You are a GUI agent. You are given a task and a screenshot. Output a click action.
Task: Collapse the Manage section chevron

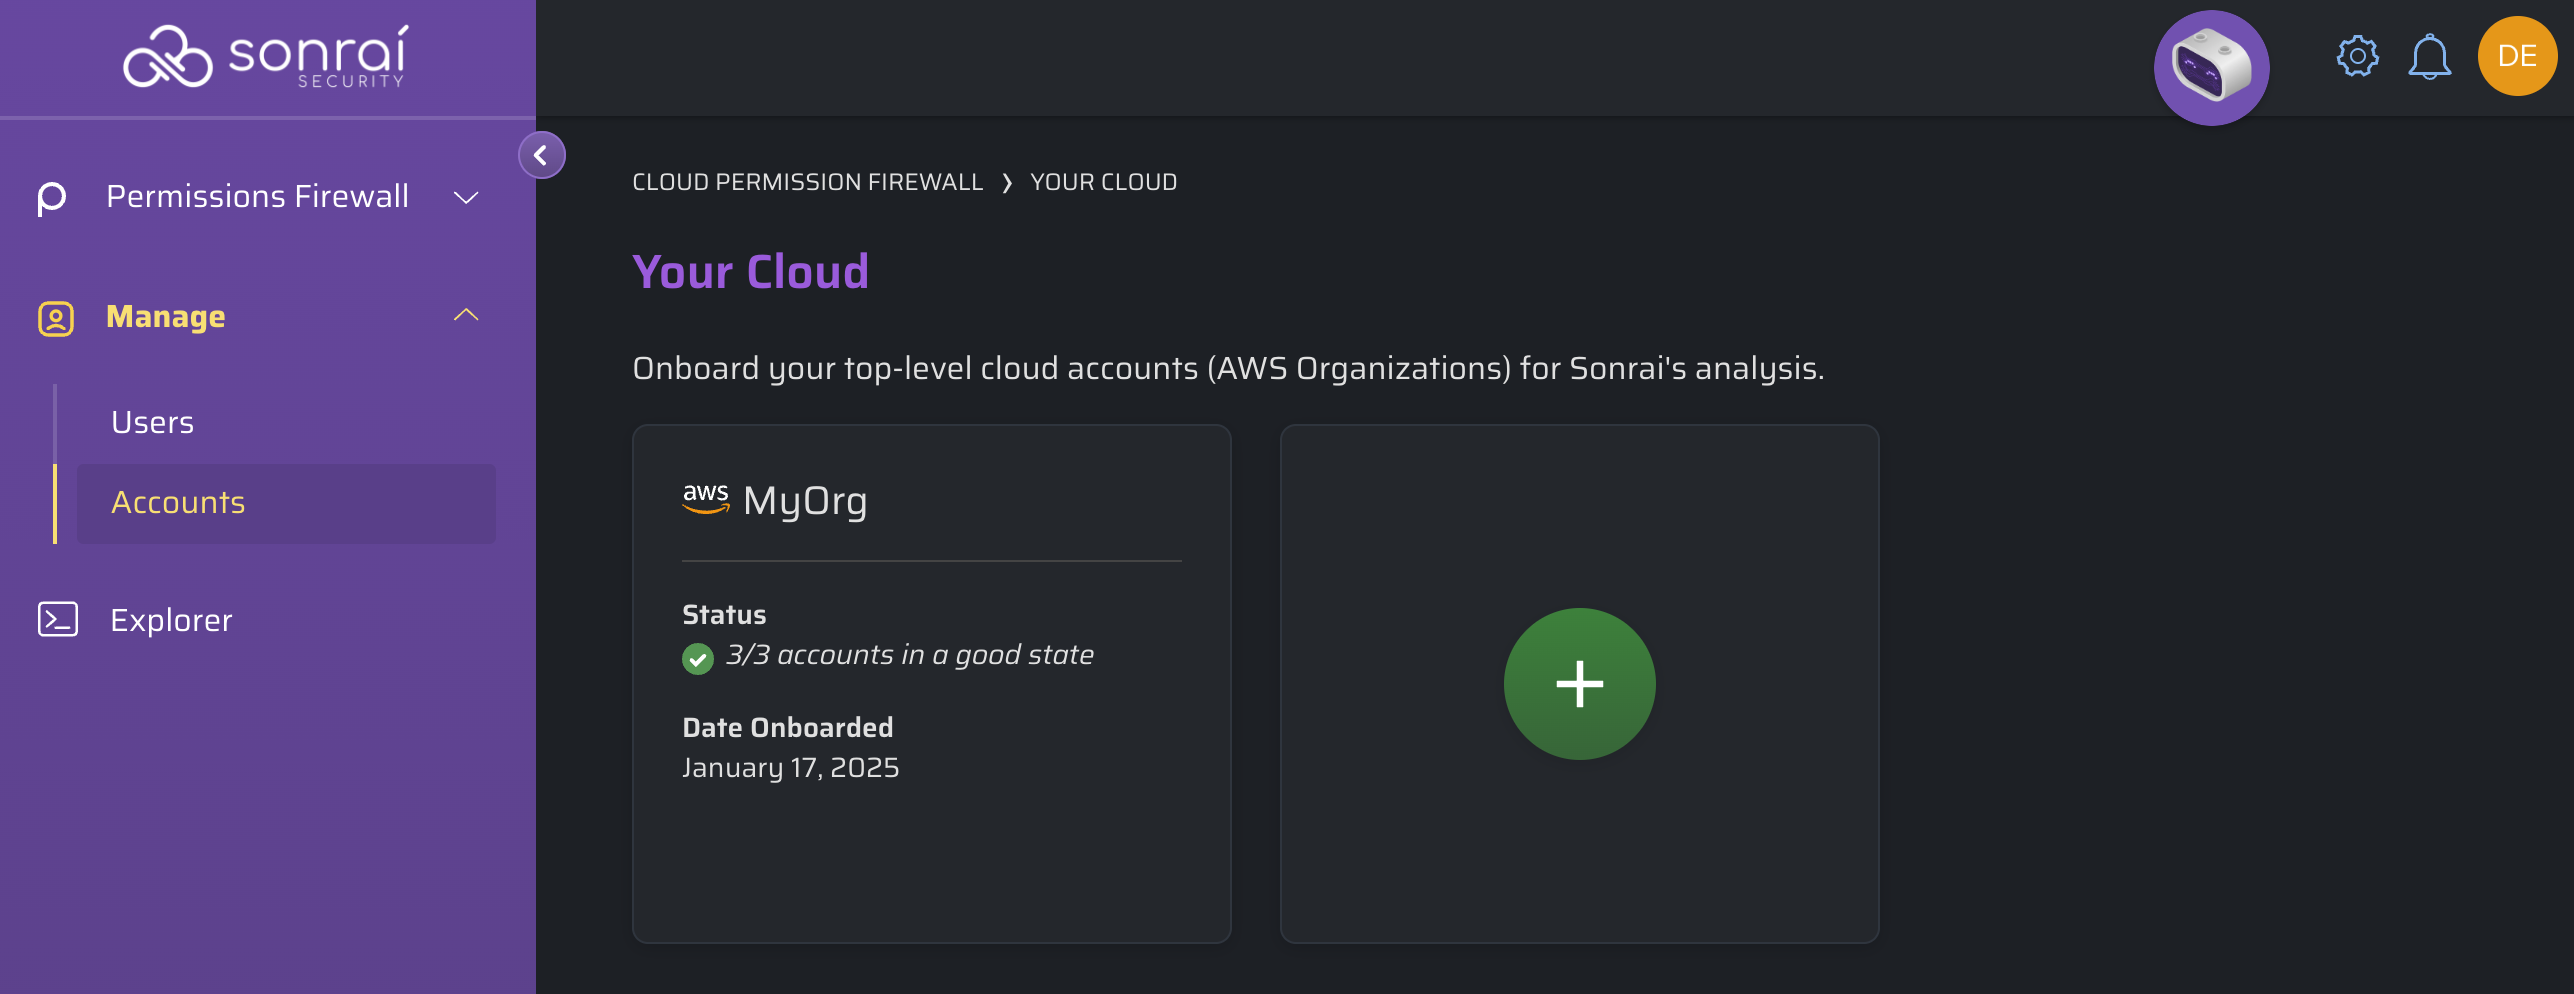pos(466,315)
